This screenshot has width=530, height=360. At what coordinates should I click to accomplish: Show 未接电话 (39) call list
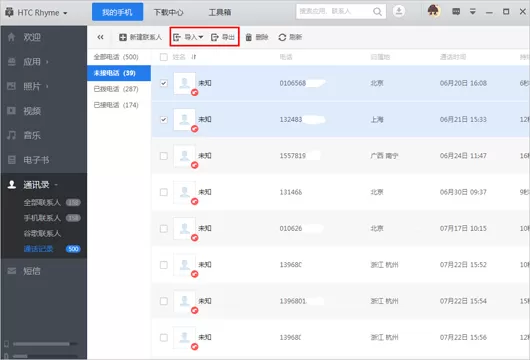click(x=119, y=73)
